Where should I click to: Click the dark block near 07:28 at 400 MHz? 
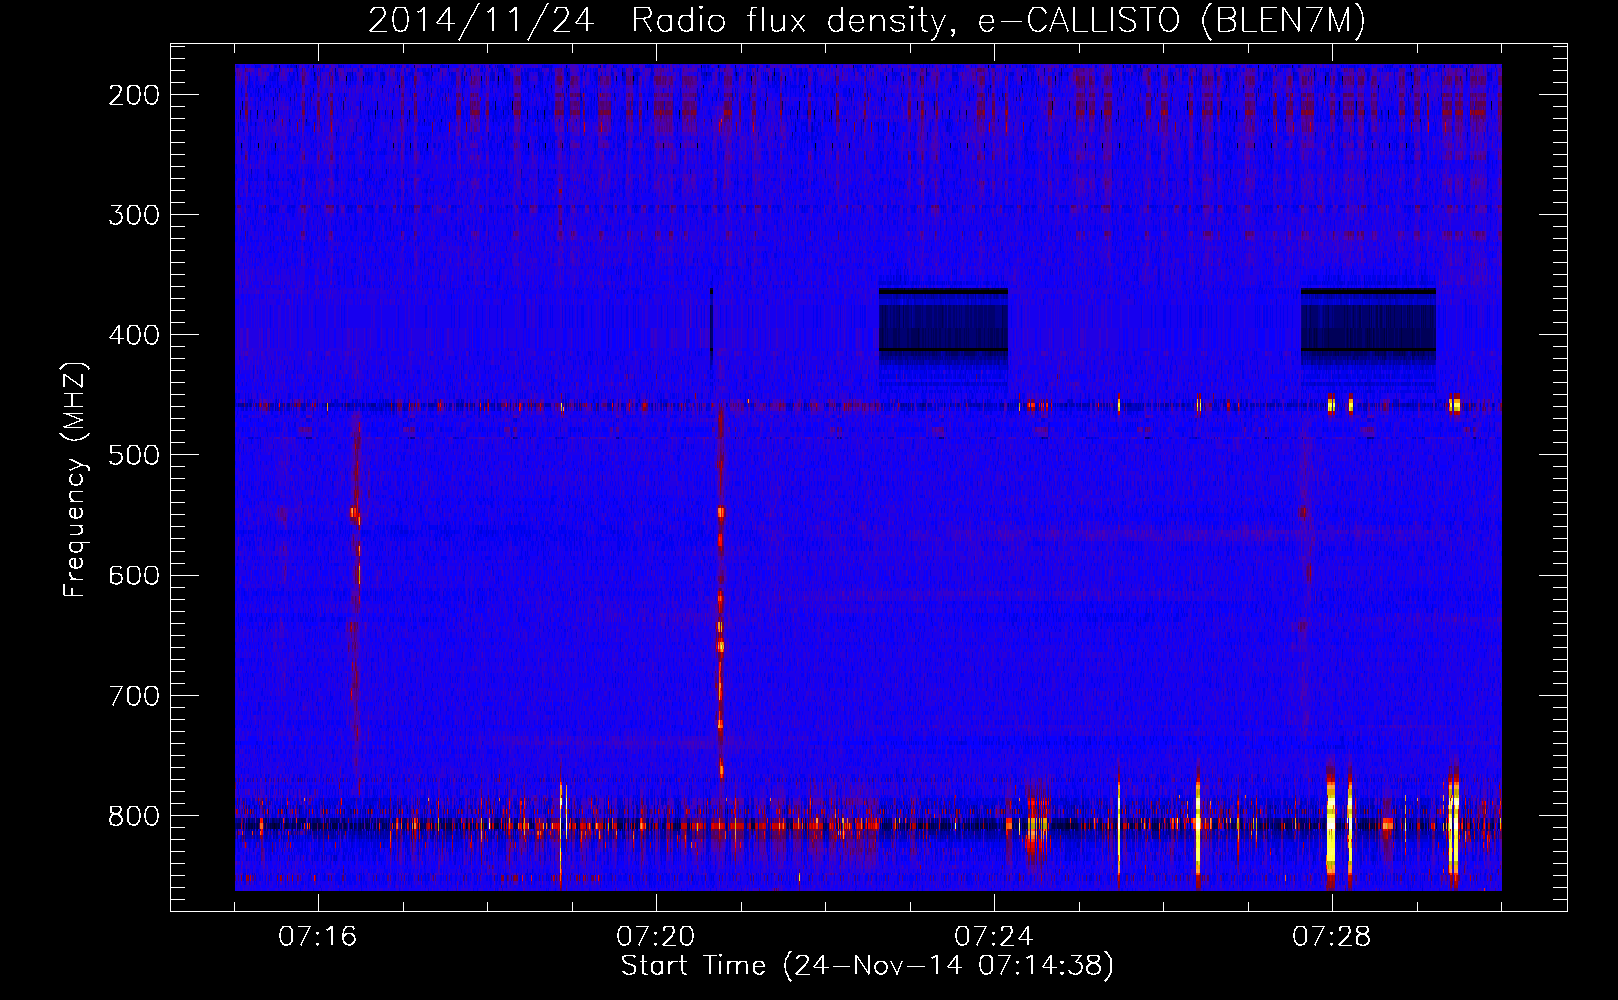(x=1368, y=325)
